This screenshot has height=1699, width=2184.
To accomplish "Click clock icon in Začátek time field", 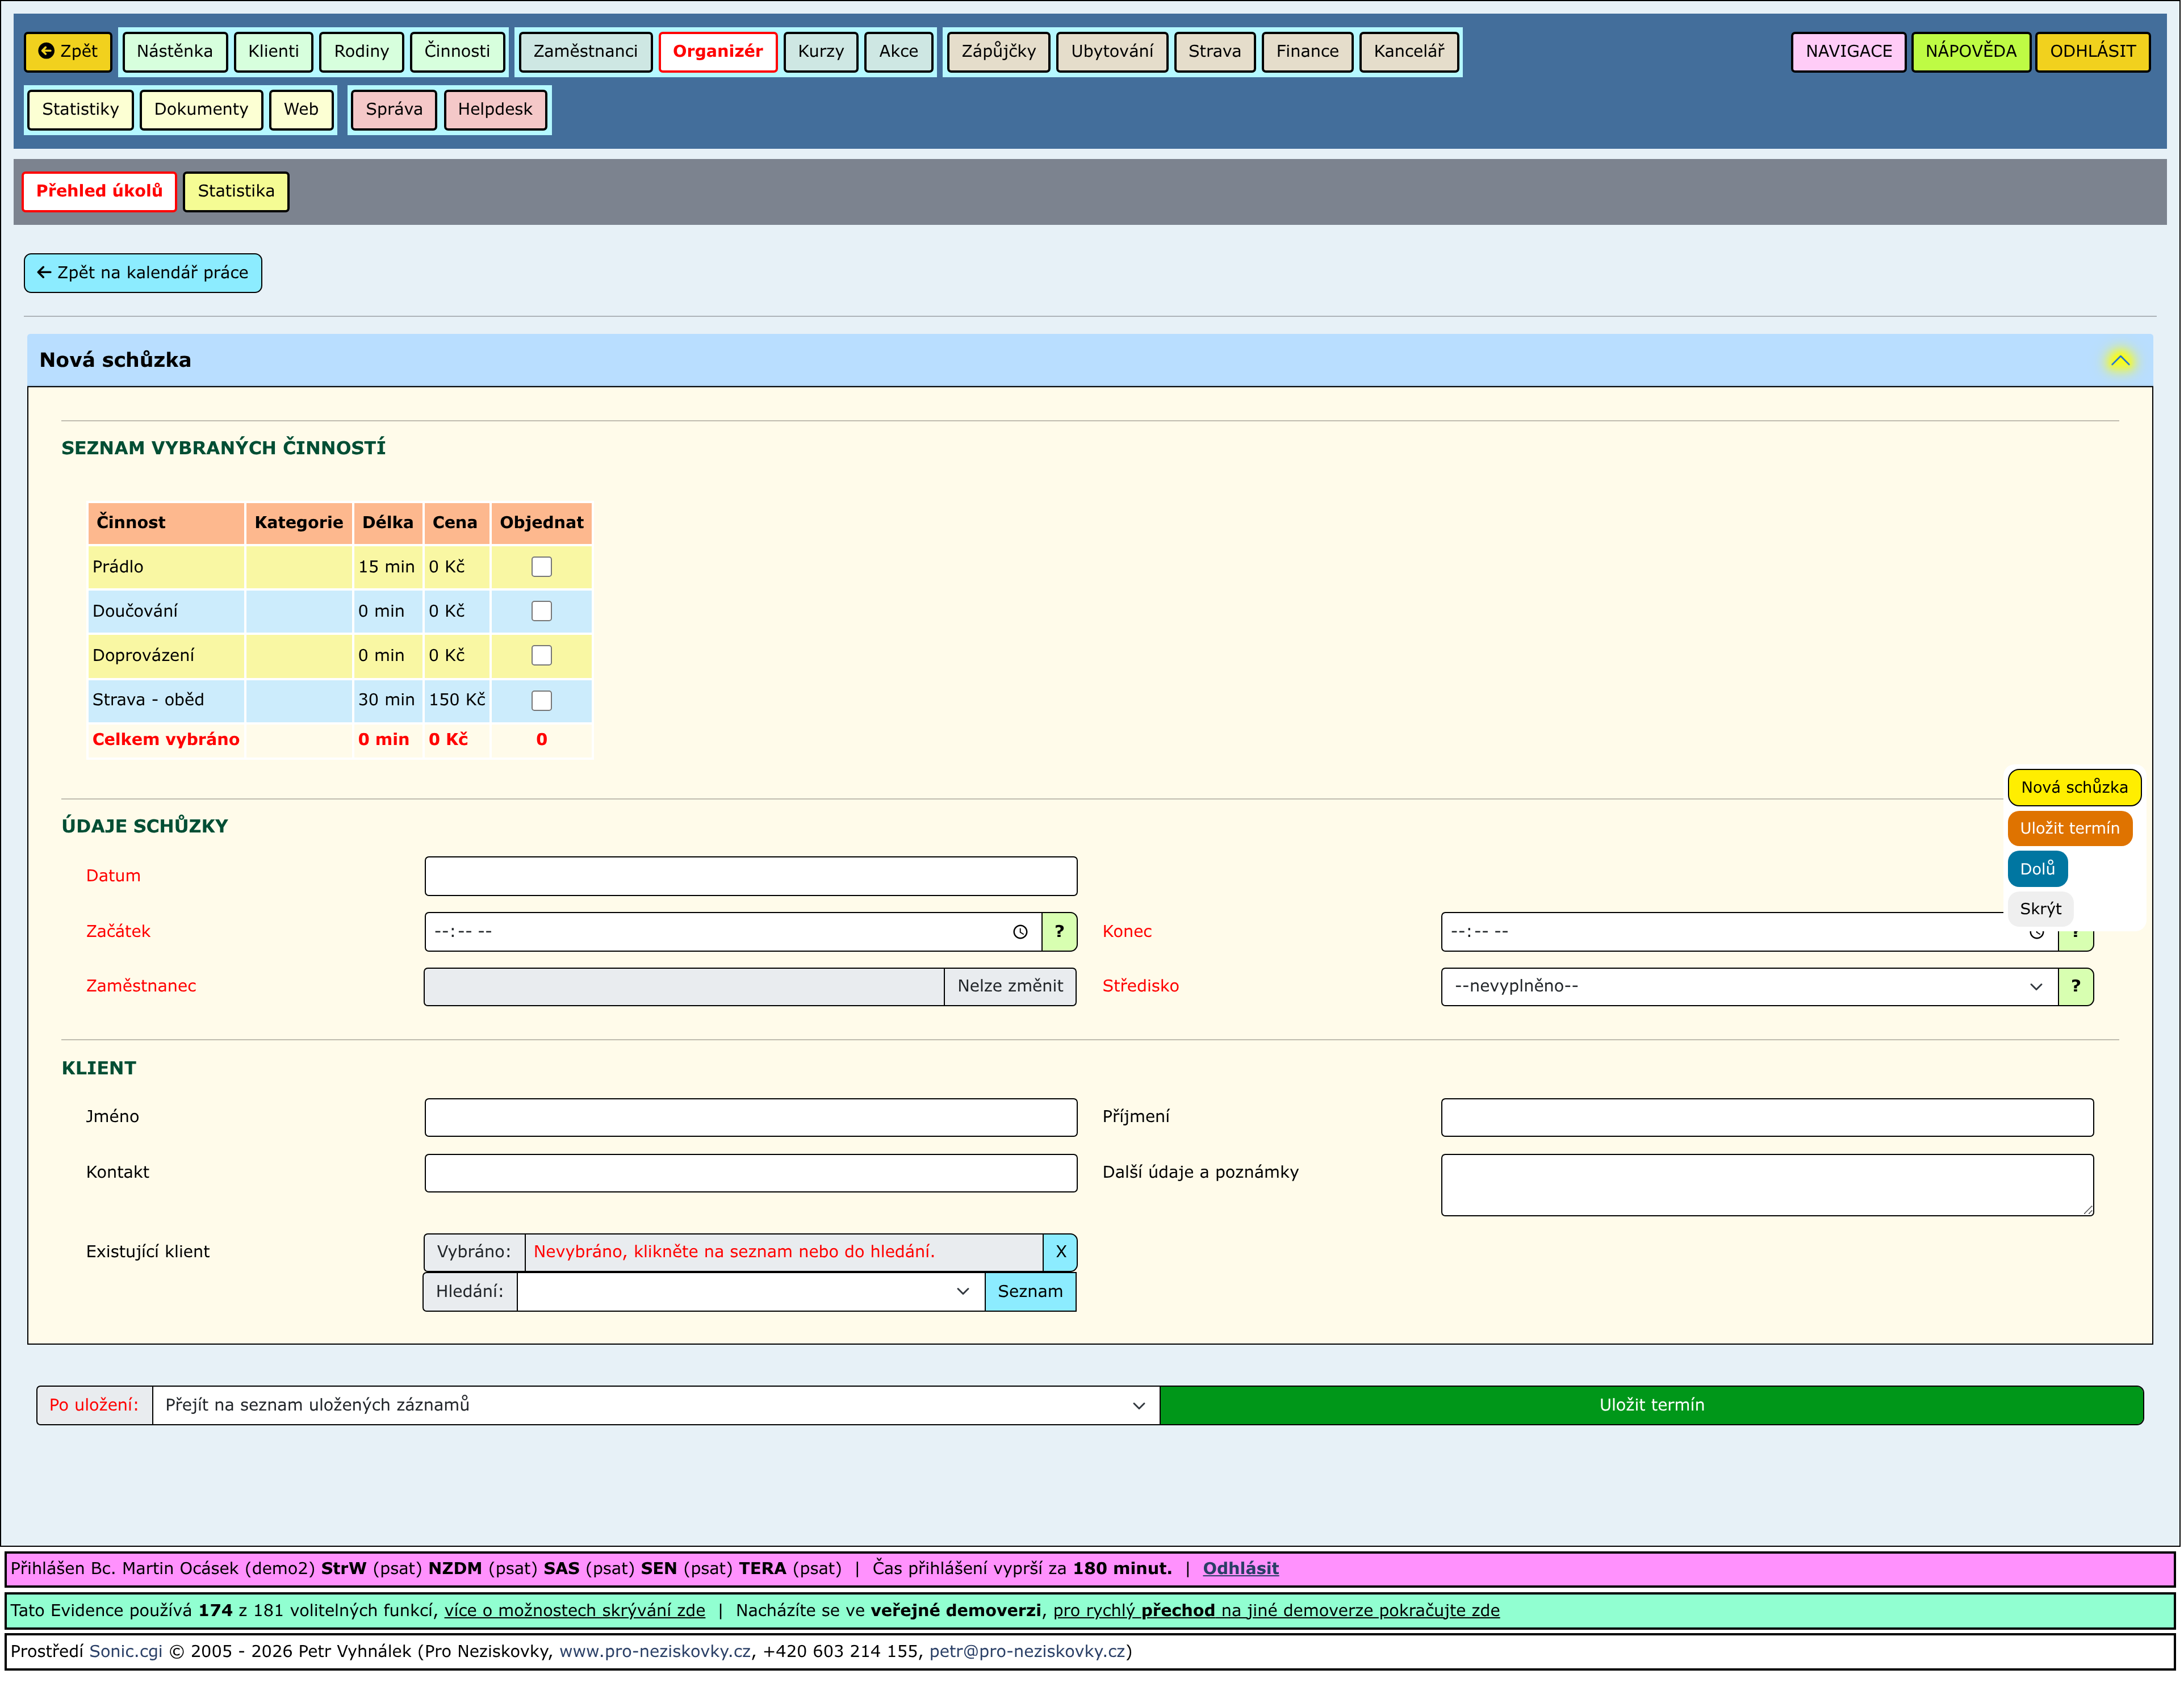I will coord(1020,932).
